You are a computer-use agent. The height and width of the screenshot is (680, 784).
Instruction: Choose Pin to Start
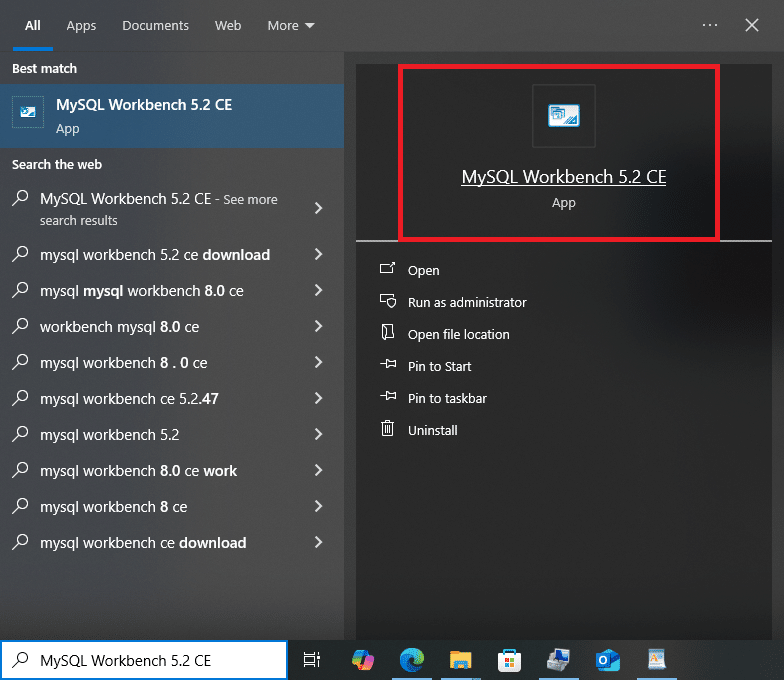(440, 366)
